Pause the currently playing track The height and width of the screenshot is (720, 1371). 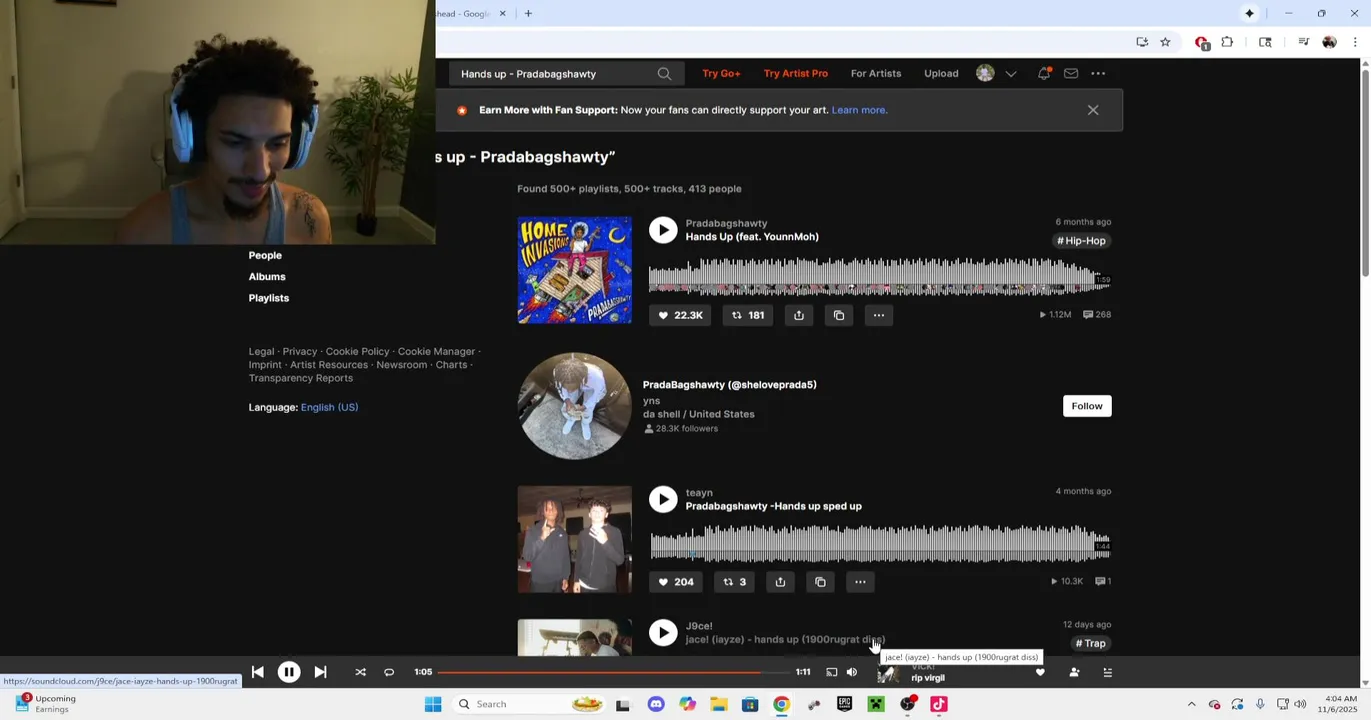(288, 672)
